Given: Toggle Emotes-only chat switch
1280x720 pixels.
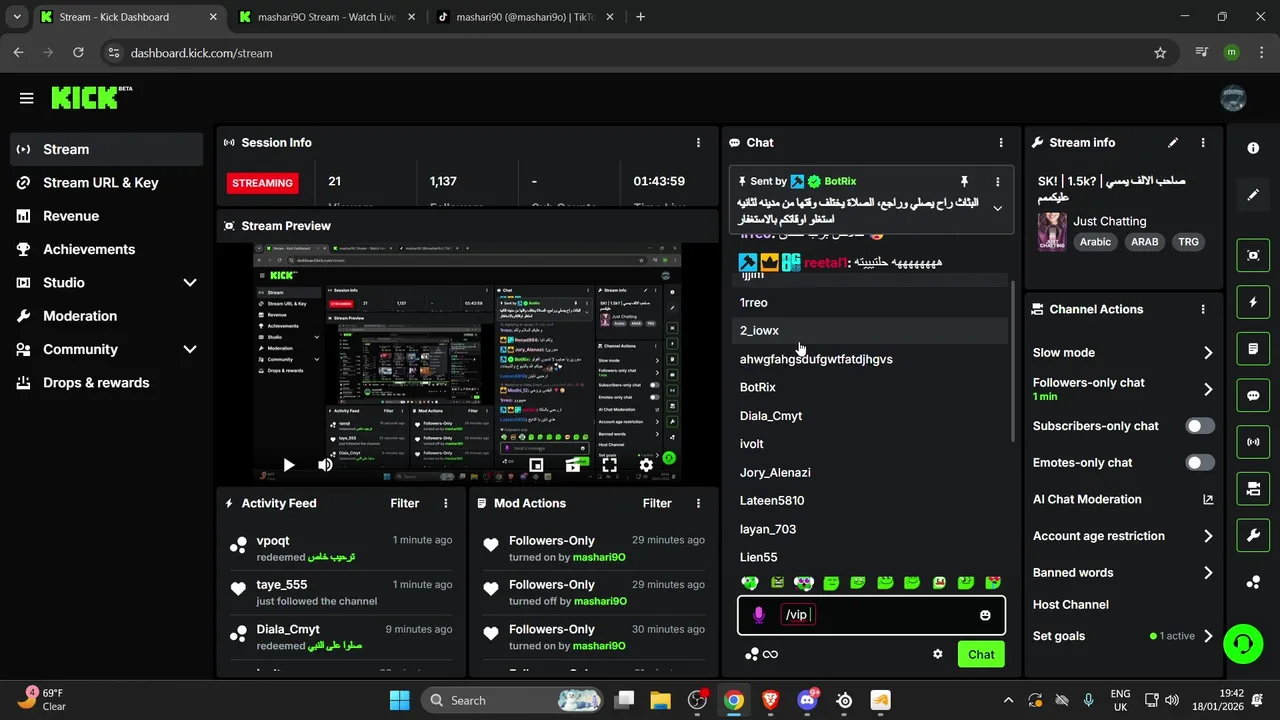Looking at the screenshot, I should [1200, 463].
